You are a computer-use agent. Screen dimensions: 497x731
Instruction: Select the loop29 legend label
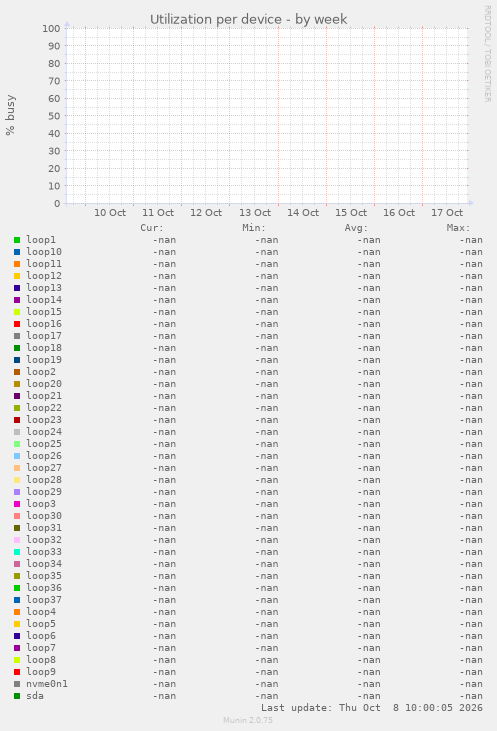click(x=44, y=492)
